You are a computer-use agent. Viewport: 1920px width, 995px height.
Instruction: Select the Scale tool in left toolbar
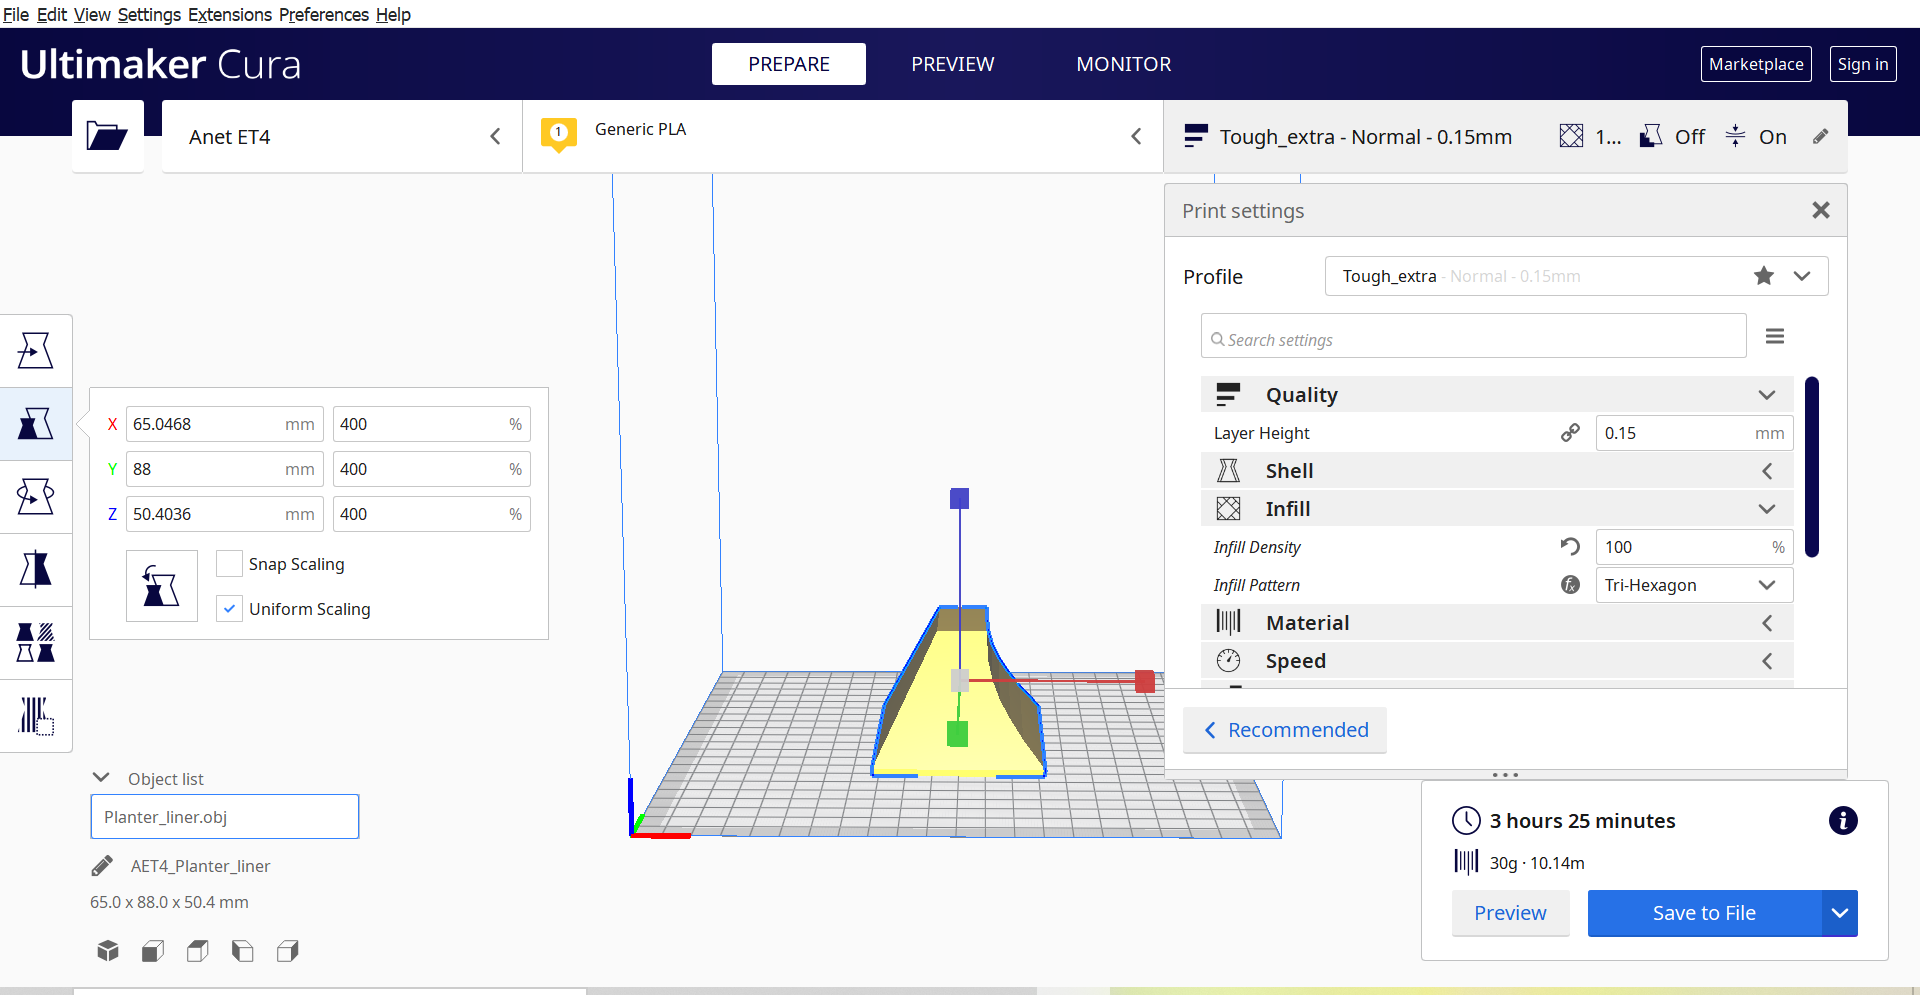click(x=35, y=424)
